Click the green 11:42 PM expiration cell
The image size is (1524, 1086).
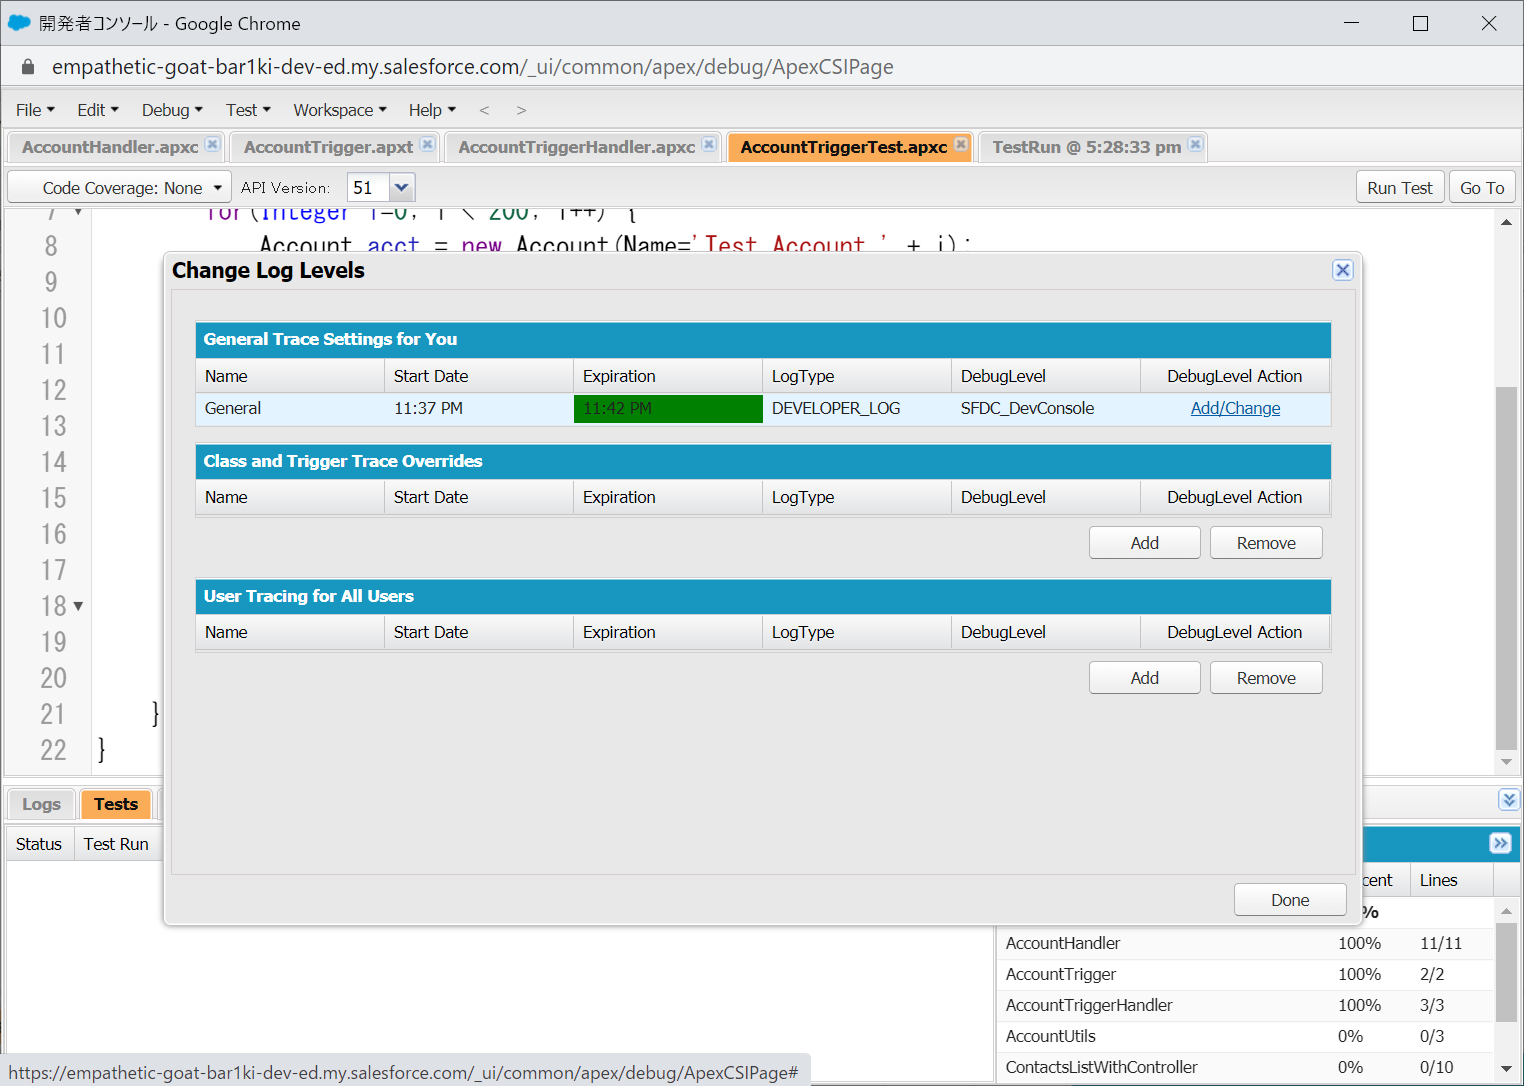[x=668, y=409]
